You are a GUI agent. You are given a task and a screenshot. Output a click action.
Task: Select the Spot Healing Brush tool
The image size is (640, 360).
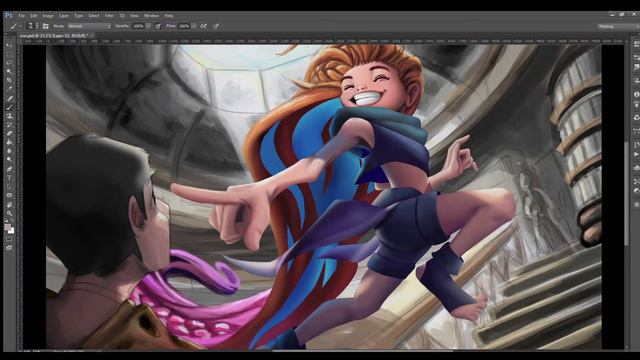tap(9, 98)
